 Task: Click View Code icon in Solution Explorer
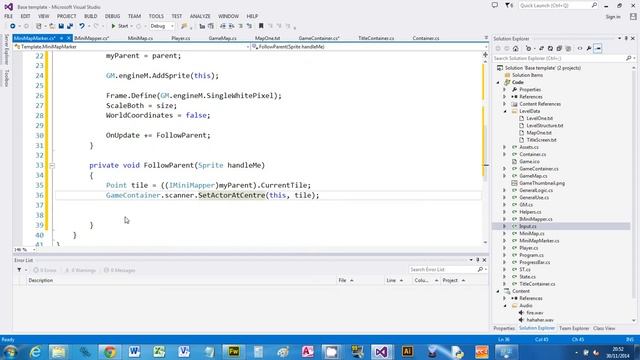[580, 49]
